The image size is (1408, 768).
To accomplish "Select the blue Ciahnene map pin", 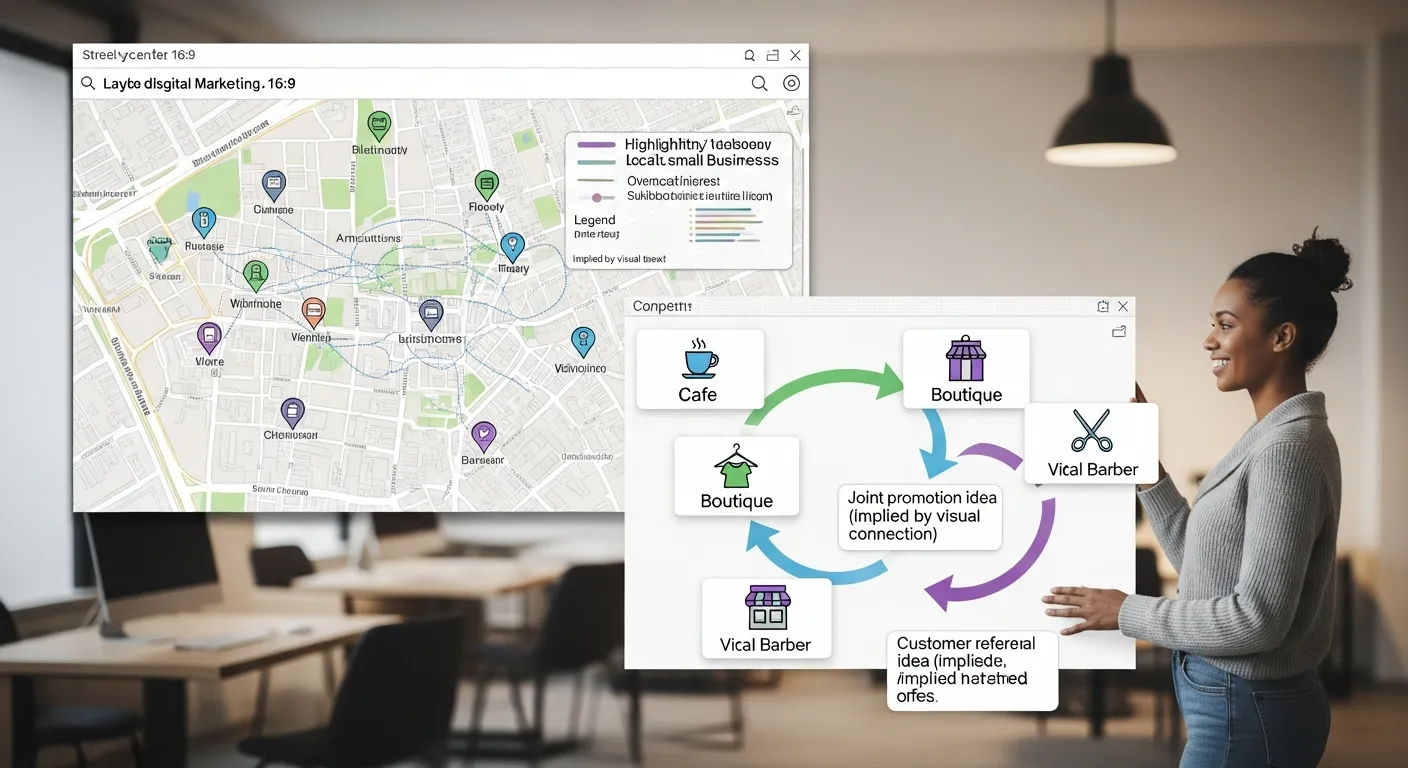I will (x=273, y=184).
